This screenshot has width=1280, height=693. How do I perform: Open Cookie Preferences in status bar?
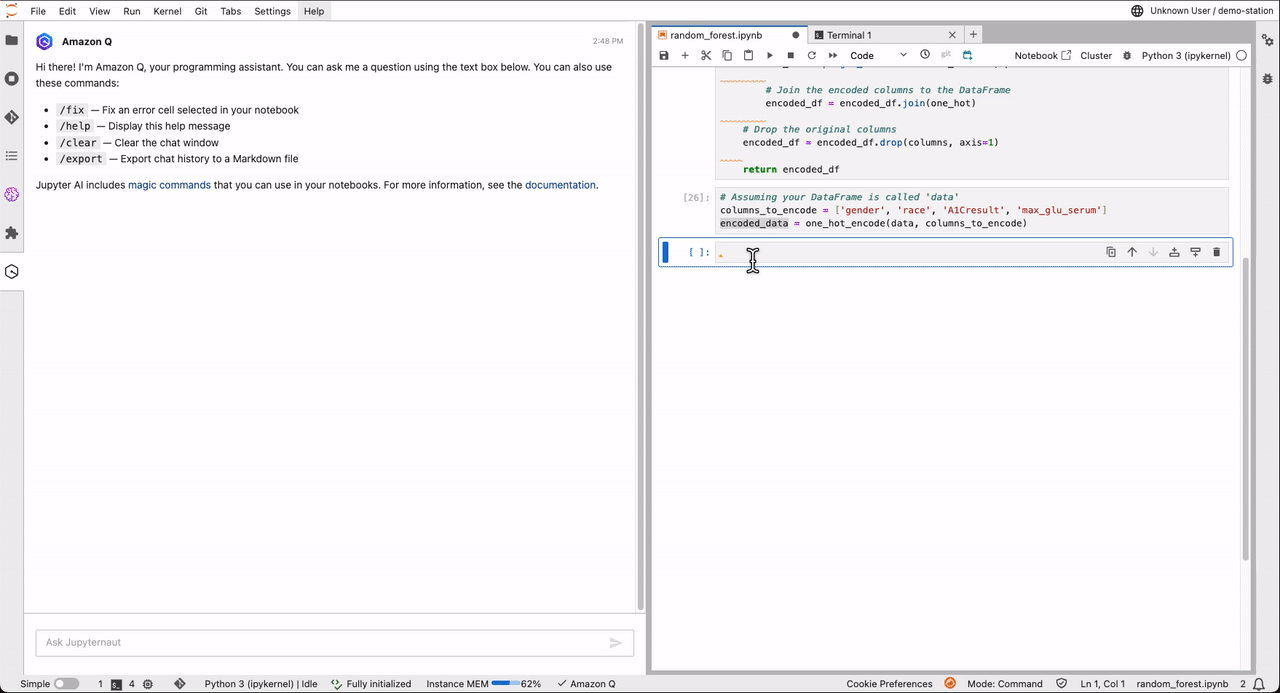(889, 684)
